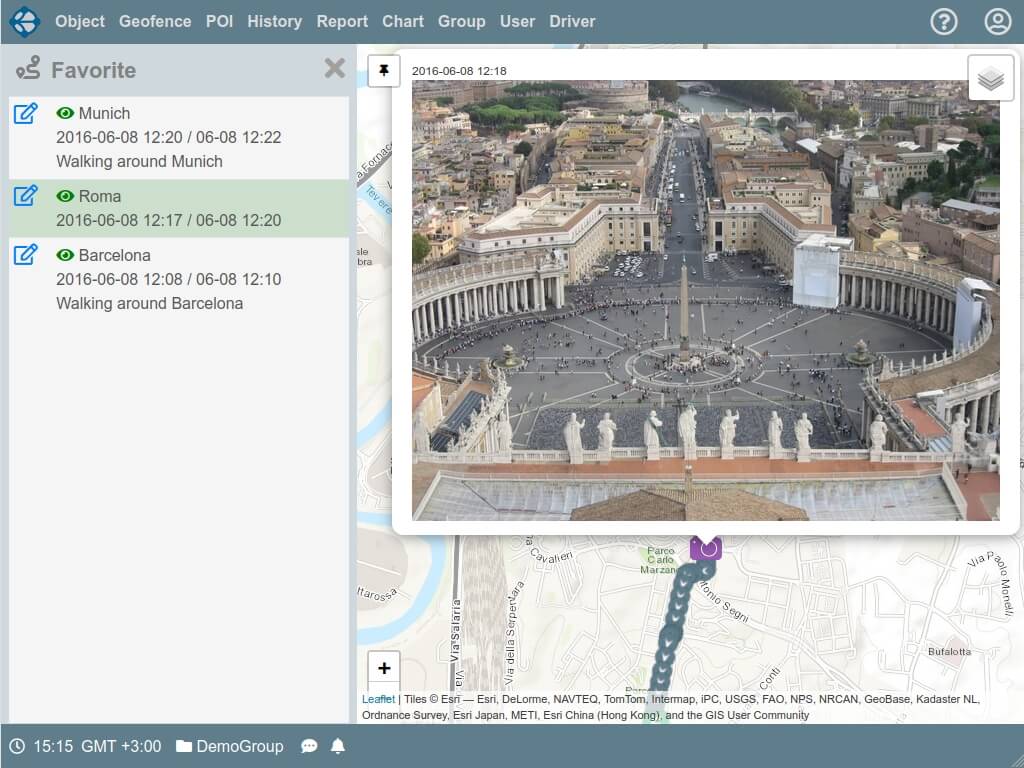This screenshot has width=1024, height=768.
Task: Open the user account profile icon
Action: tap(997, 21)
